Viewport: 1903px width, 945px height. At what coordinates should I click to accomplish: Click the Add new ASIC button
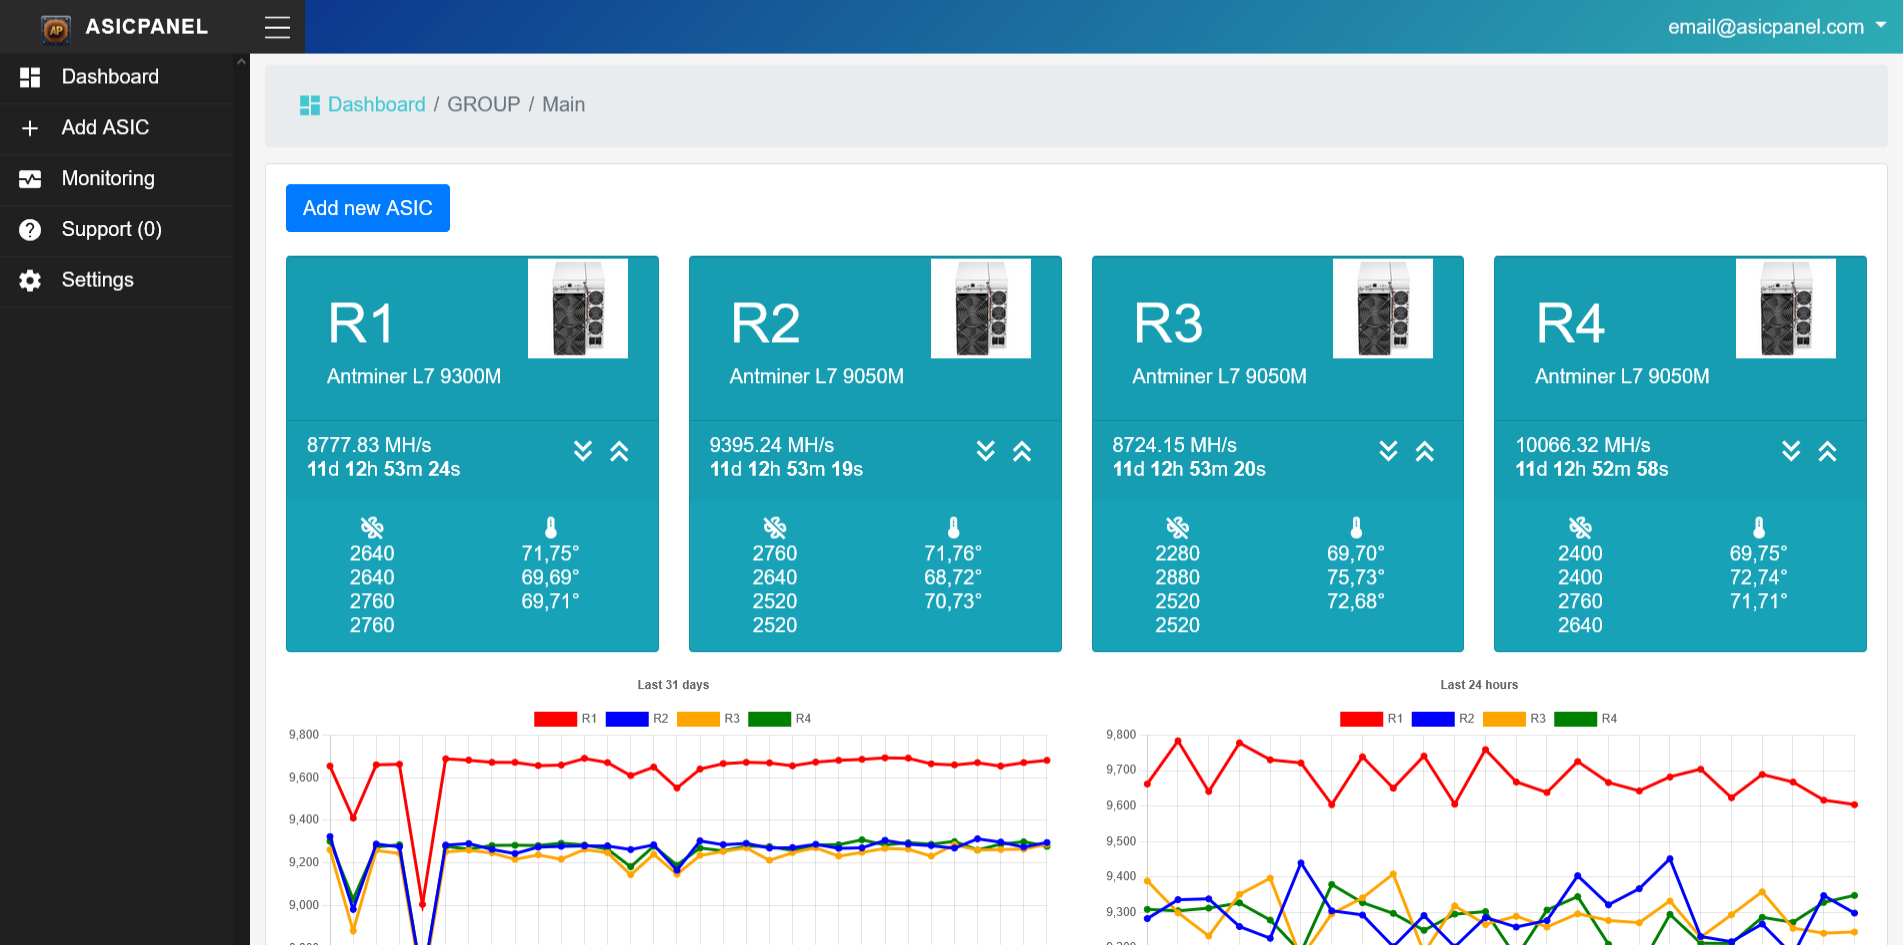point(367,208)
